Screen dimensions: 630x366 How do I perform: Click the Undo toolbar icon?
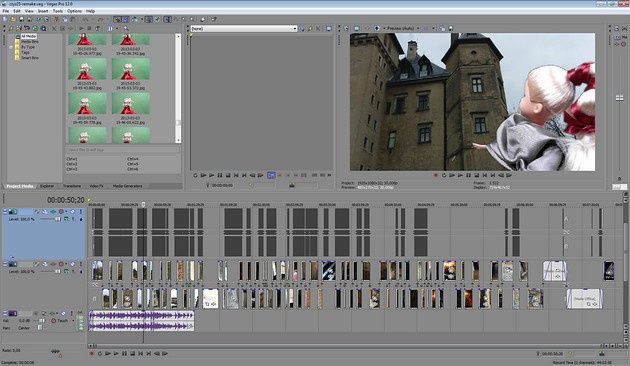85,19
